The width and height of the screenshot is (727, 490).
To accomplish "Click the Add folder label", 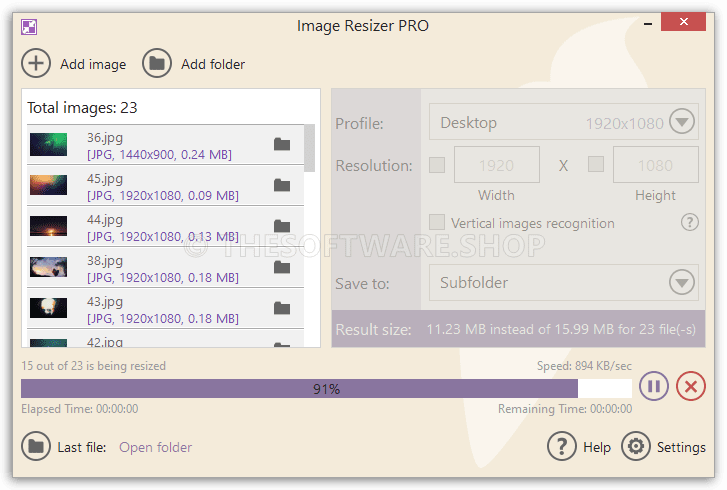I will click(x=213, y=64).
